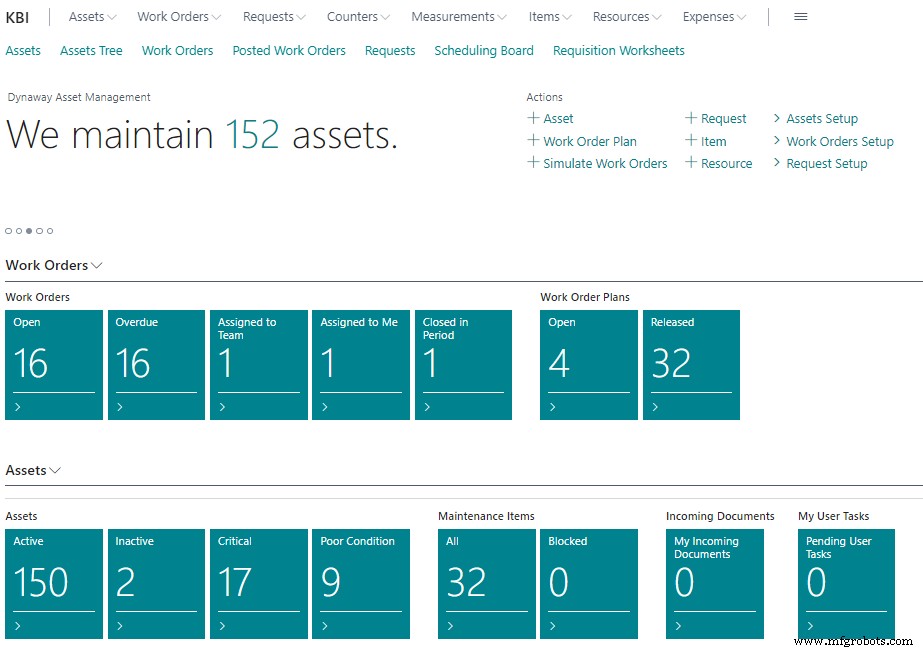Expand the Work Orders section heading chevron
The height and width of the screenshot is (651, 923).
[x=95, y=265]
